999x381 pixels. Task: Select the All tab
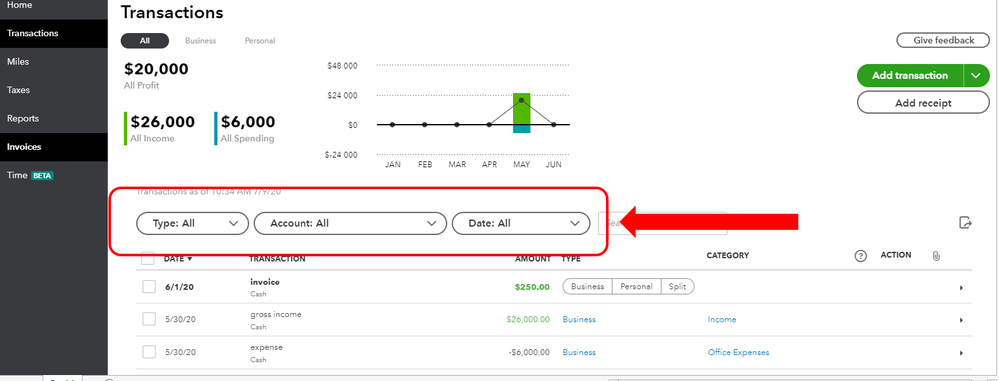click(145, 41)
